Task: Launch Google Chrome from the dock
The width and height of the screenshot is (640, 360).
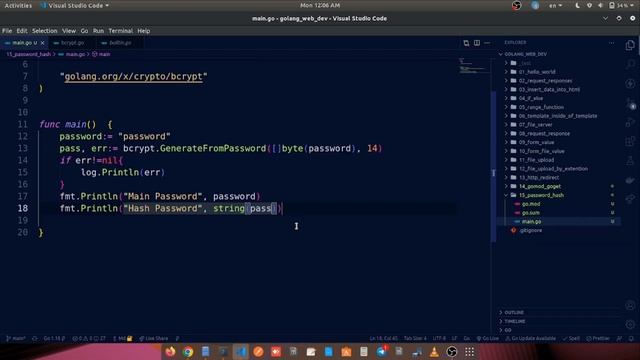Action: (x=188, y=351)
